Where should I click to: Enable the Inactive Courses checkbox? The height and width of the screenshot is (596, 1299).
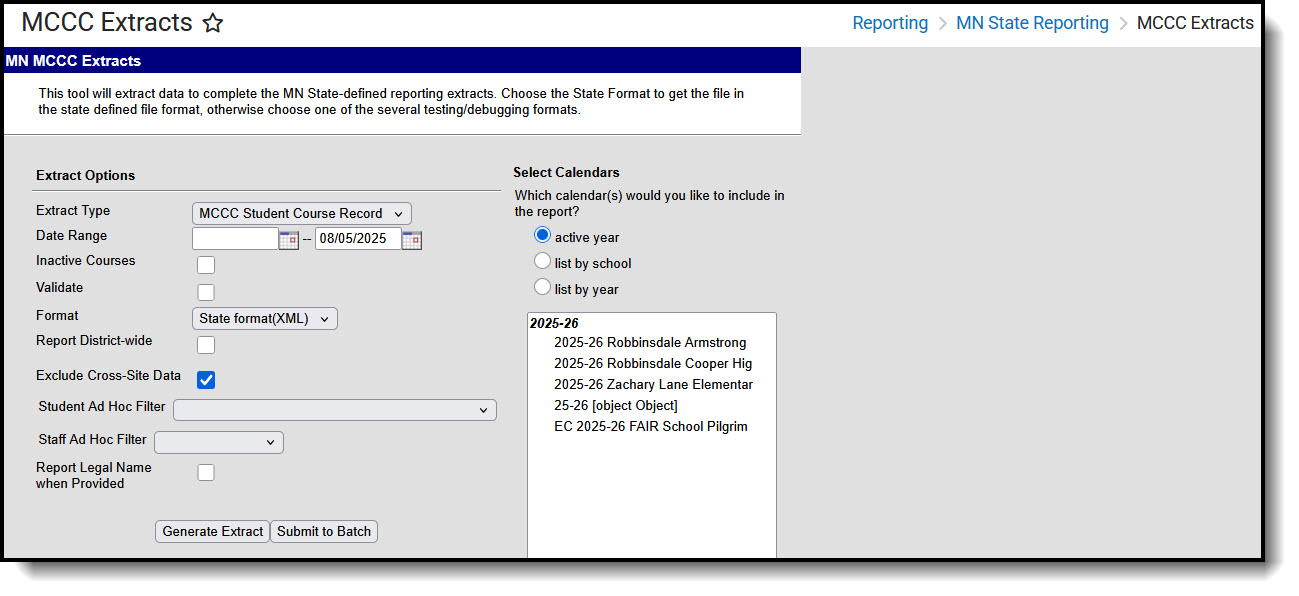(206, 265)
